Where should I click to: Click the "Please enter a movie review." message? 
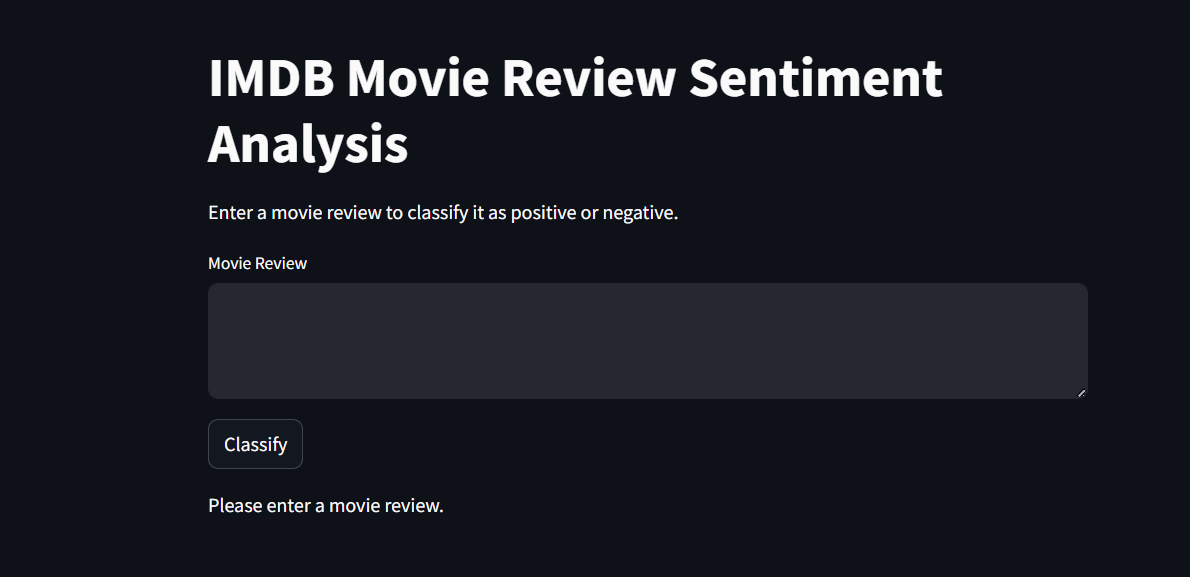point(325,505)
